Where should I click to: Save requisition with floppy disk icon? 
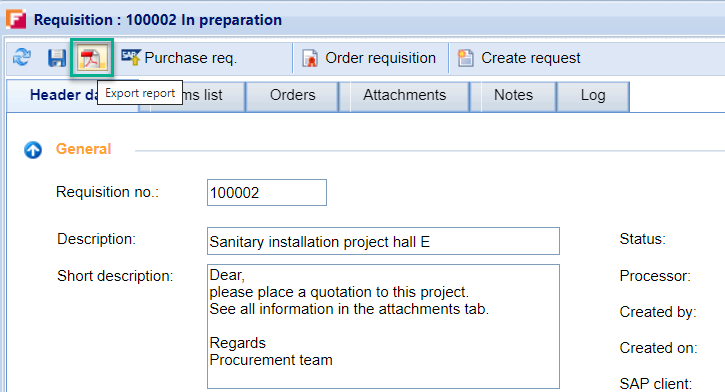(57, 58)
